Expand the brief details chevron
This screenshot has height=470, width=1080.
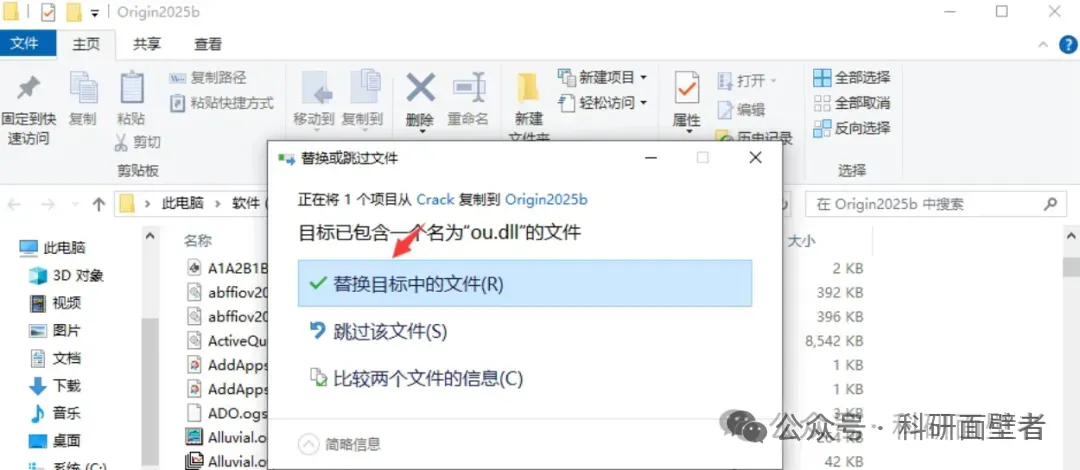coord(309,443)
